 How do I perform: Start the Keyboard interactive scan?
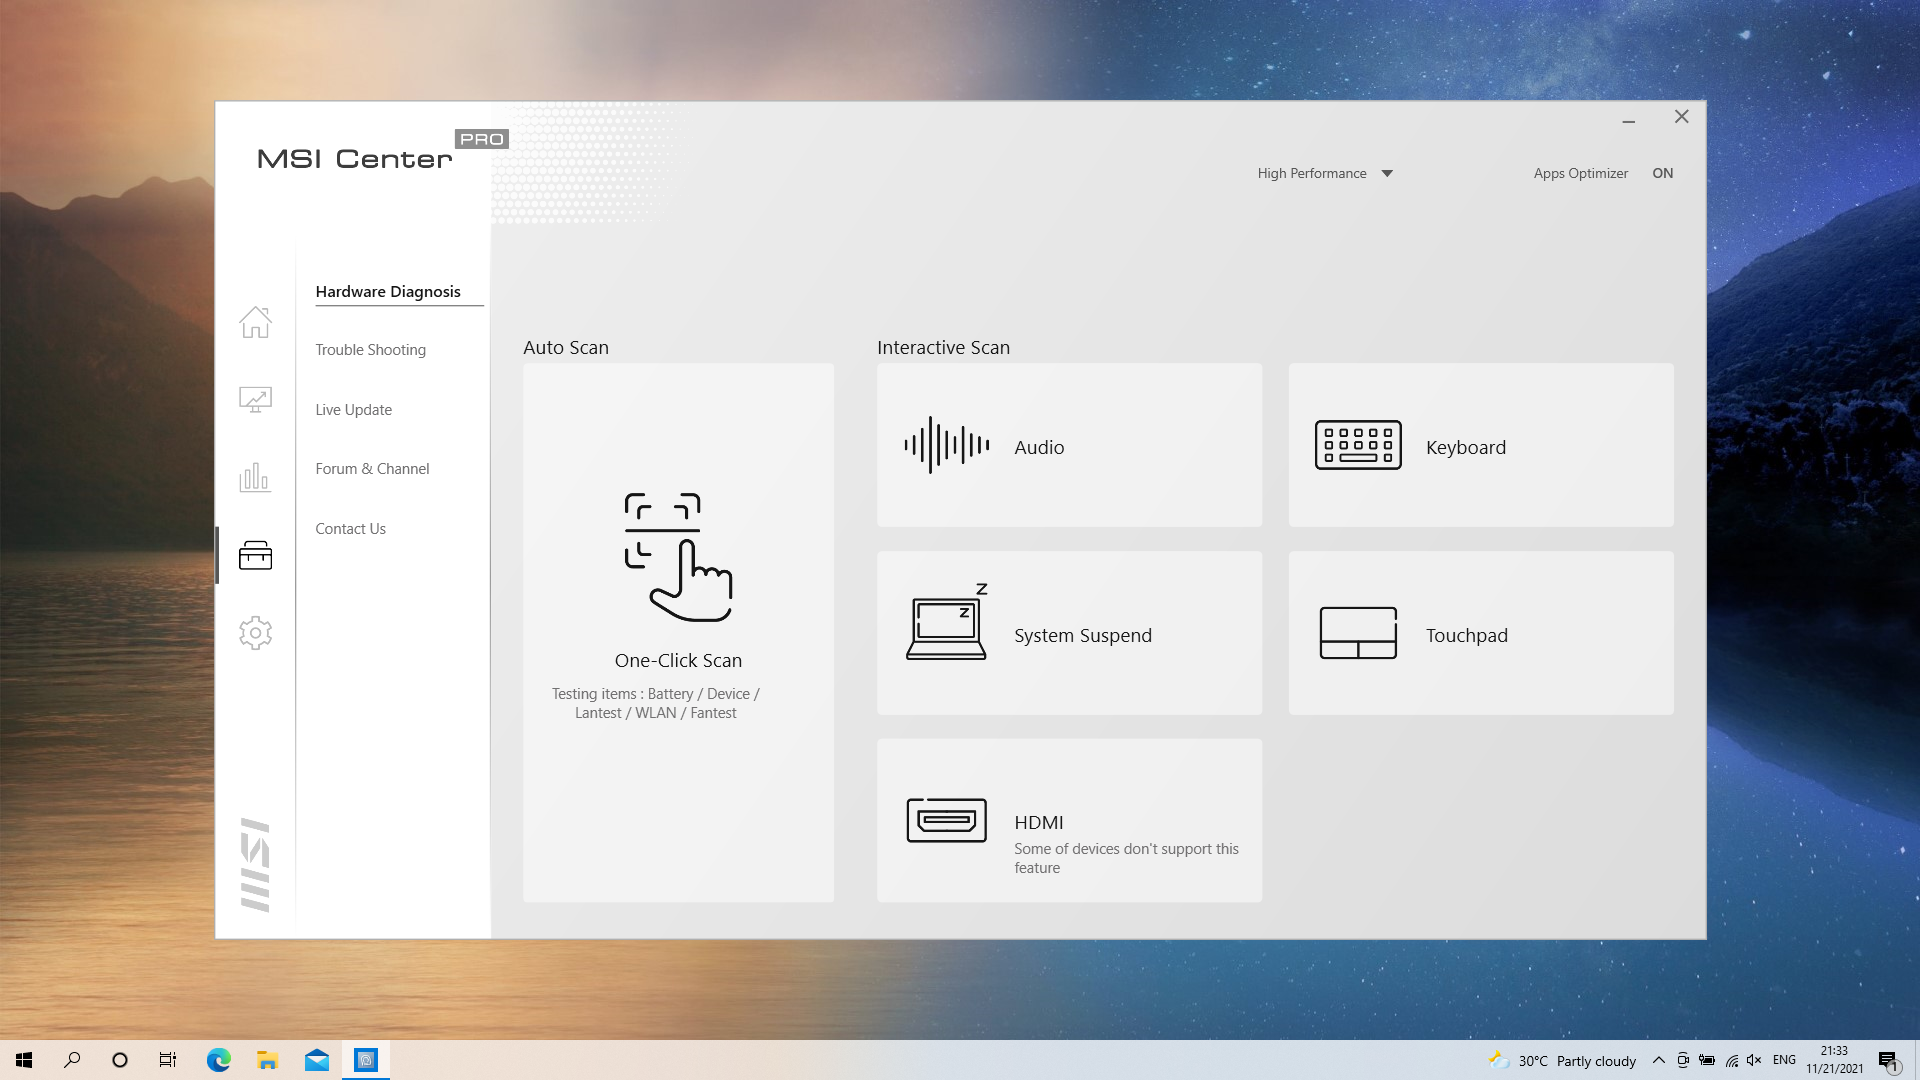[1481, 445]
